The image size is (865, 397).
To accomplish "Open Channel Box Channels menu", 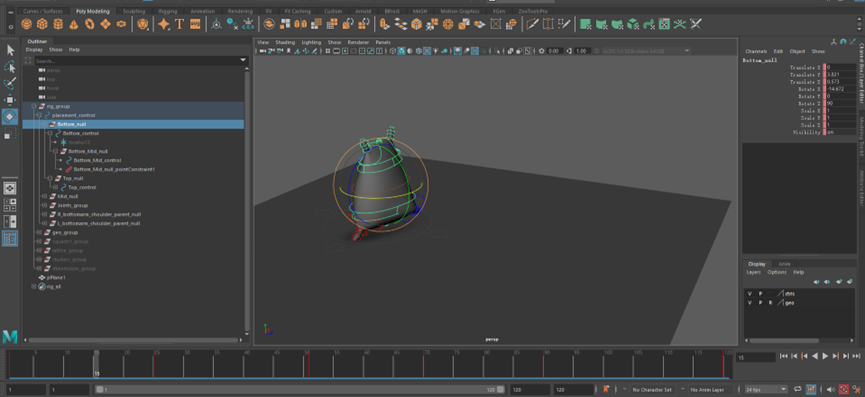I will point(756,51).
